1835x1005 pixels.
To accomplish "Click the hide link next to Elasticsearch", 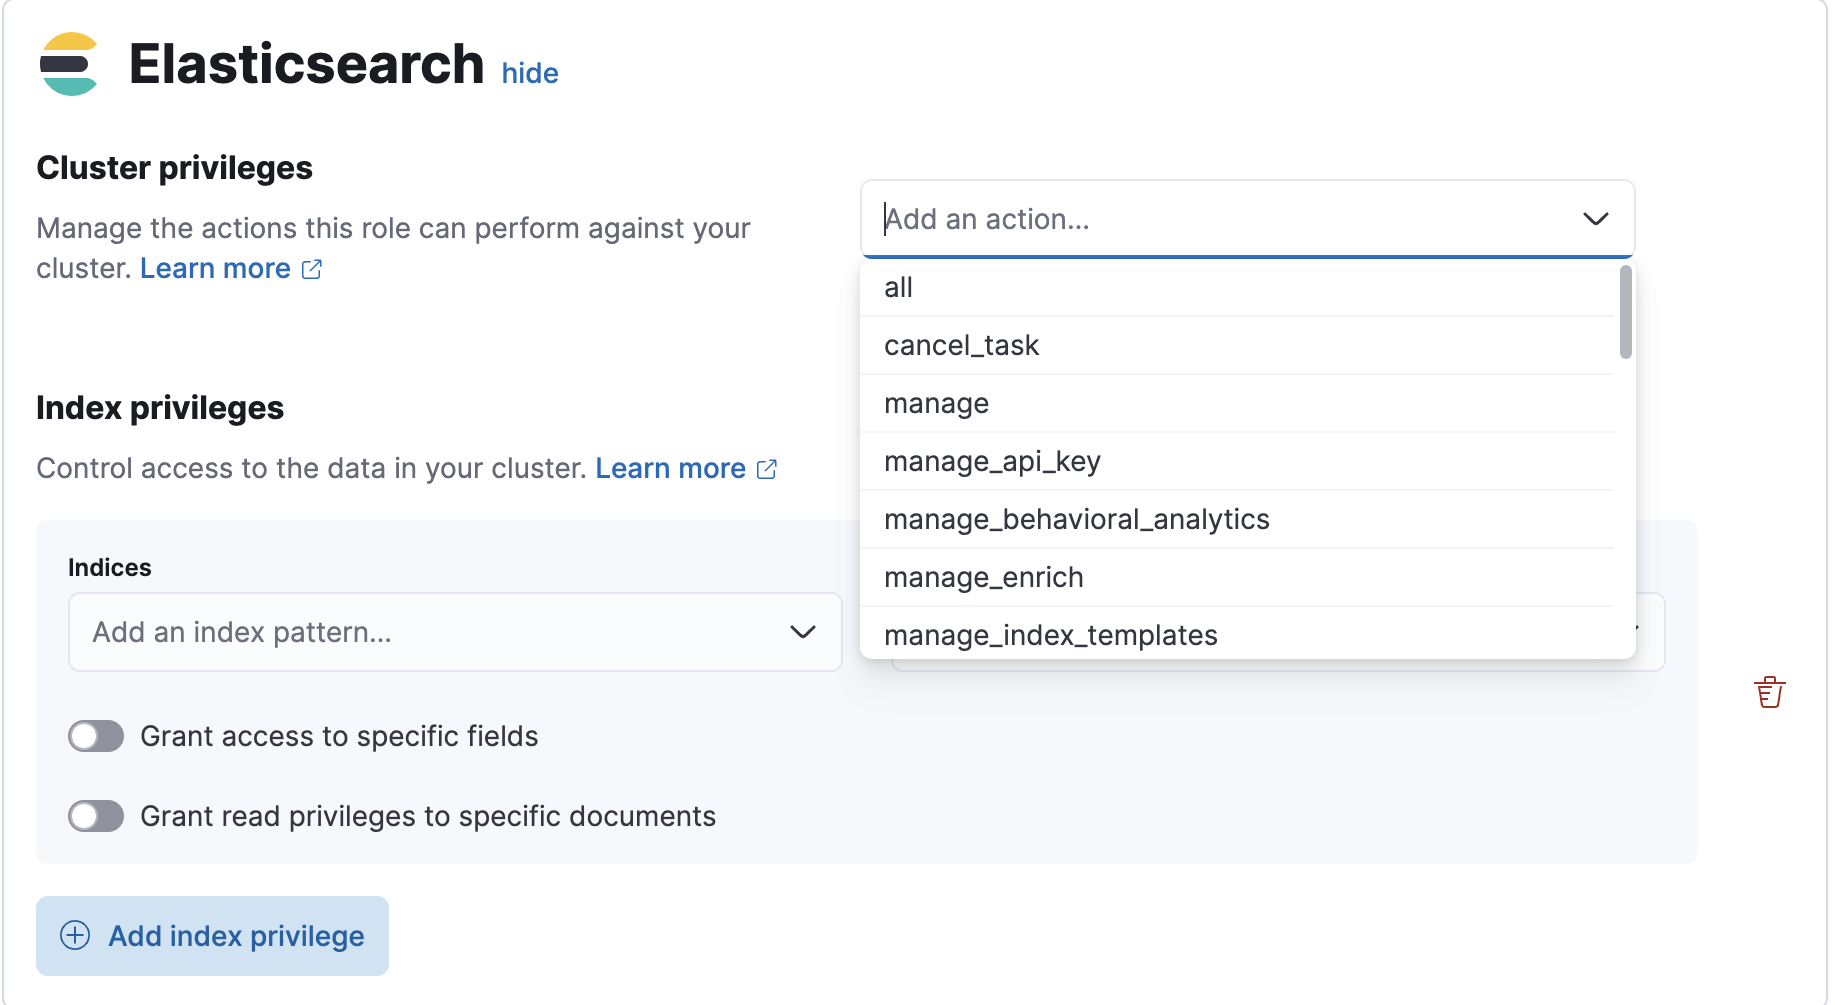I will (530, 72).
